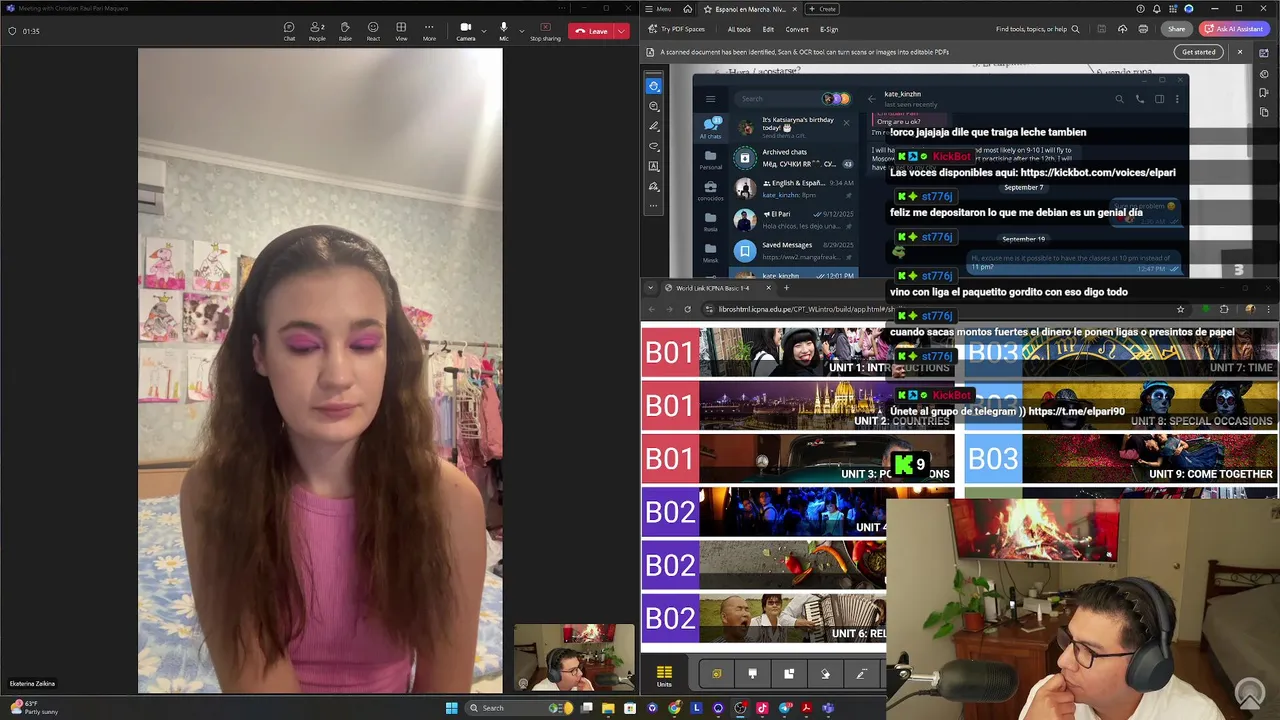Open the React emoji menu in Teams
The width and height of the screenshot is (1280, 720).
pos(373,31)
